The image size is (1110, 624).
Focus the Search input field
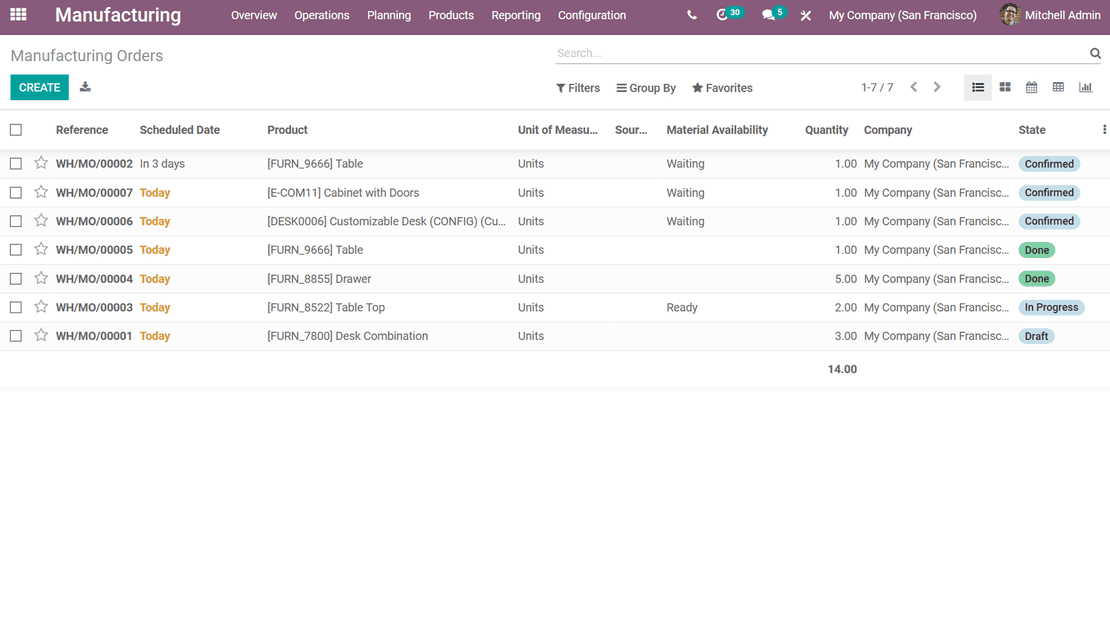click(820, 53)
